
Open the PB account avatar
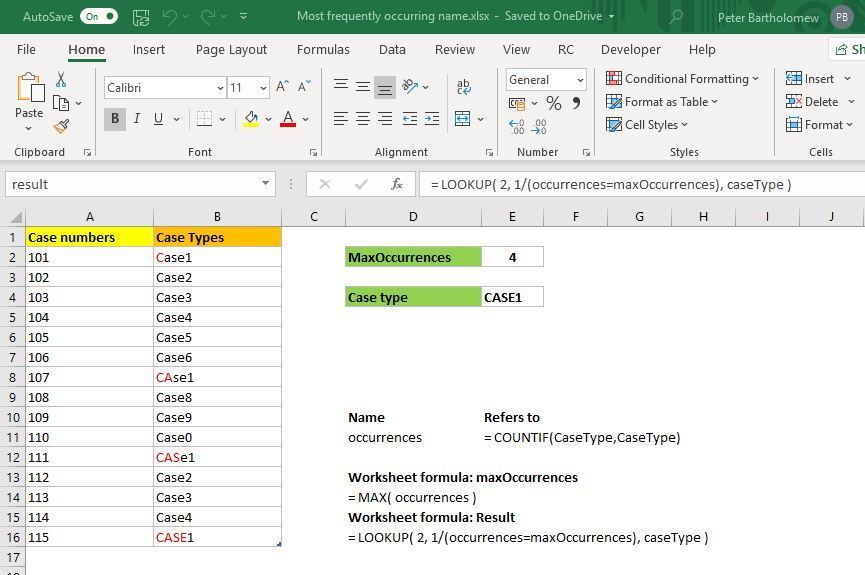(842, 17)
